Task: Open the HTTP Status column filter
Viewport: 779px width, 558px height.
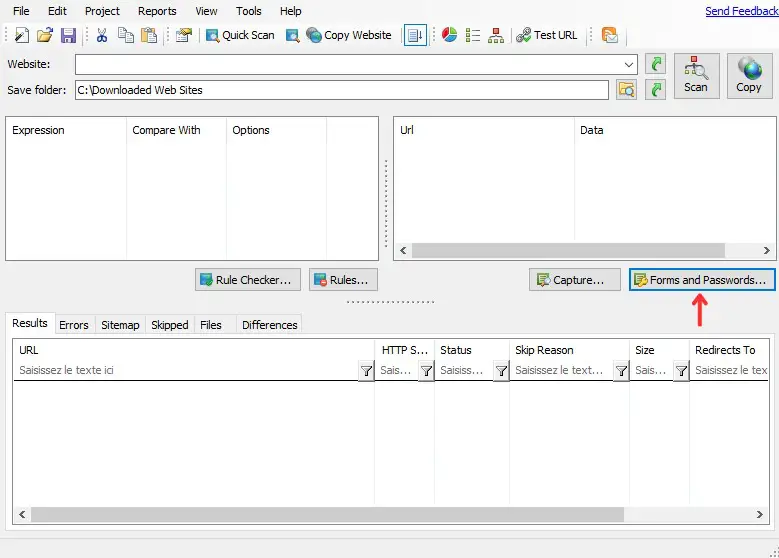Action: pyautogui.click(x=426, y=371)
